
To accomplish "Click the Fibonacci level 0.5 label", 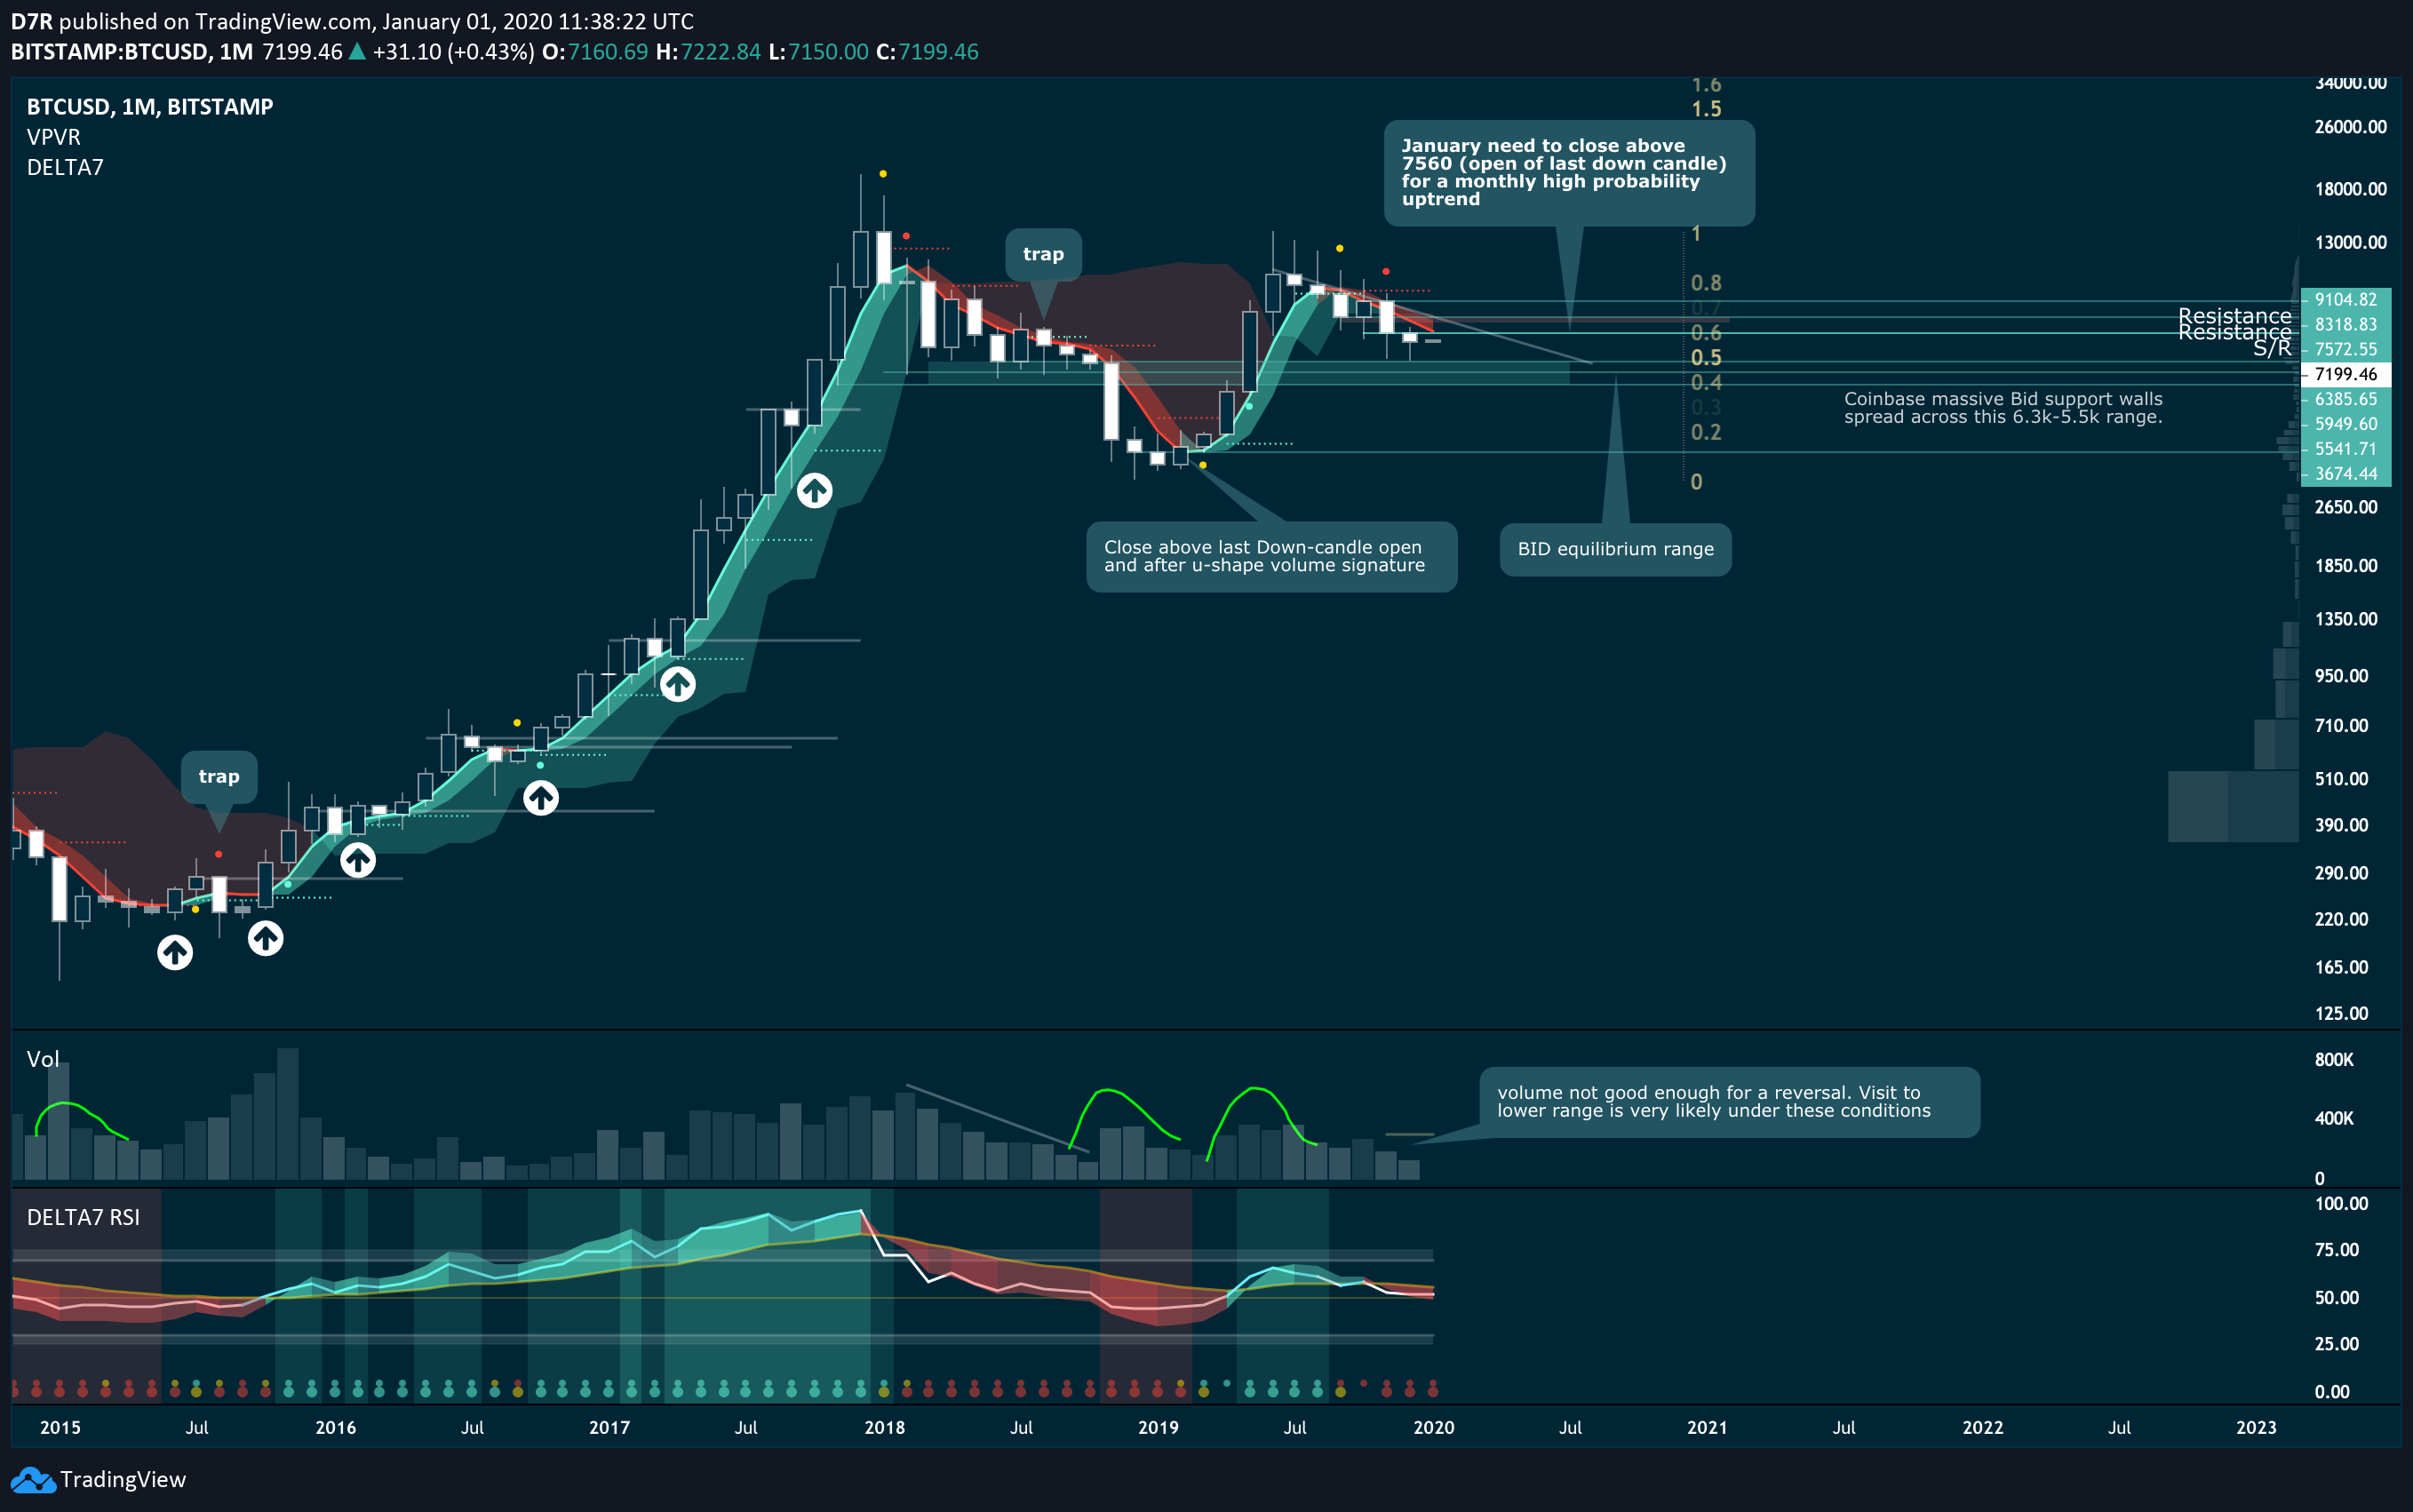I will click(x=1706, y=358).
